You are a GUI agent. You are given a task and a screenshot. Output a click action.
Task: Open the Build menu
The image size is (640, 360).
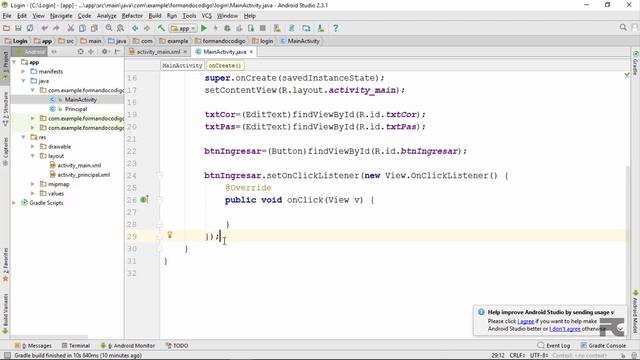(155, 16)
